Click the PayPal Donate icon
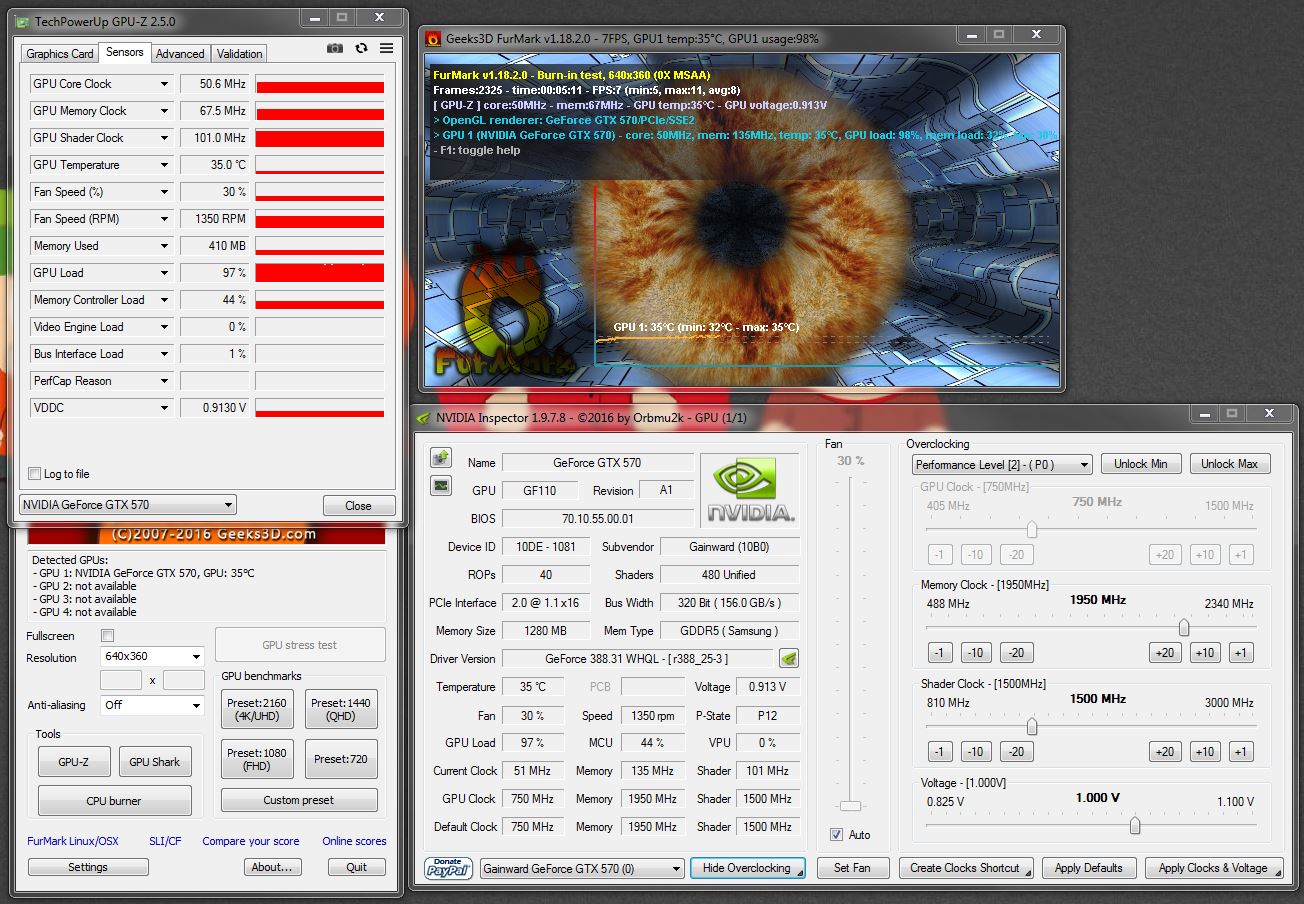This screenshot has height=904, width=1304. 448,868
